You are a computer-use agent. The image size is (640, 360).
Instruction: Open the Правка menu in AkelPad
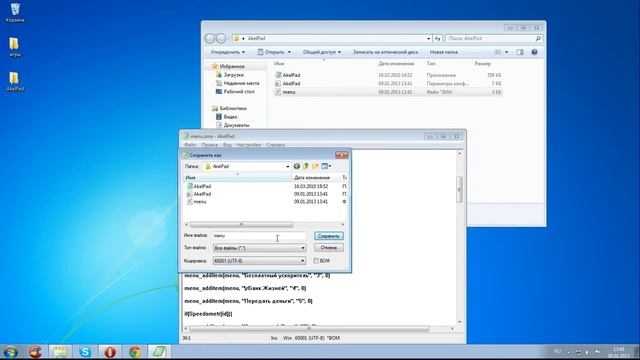[x=209, y=145]
